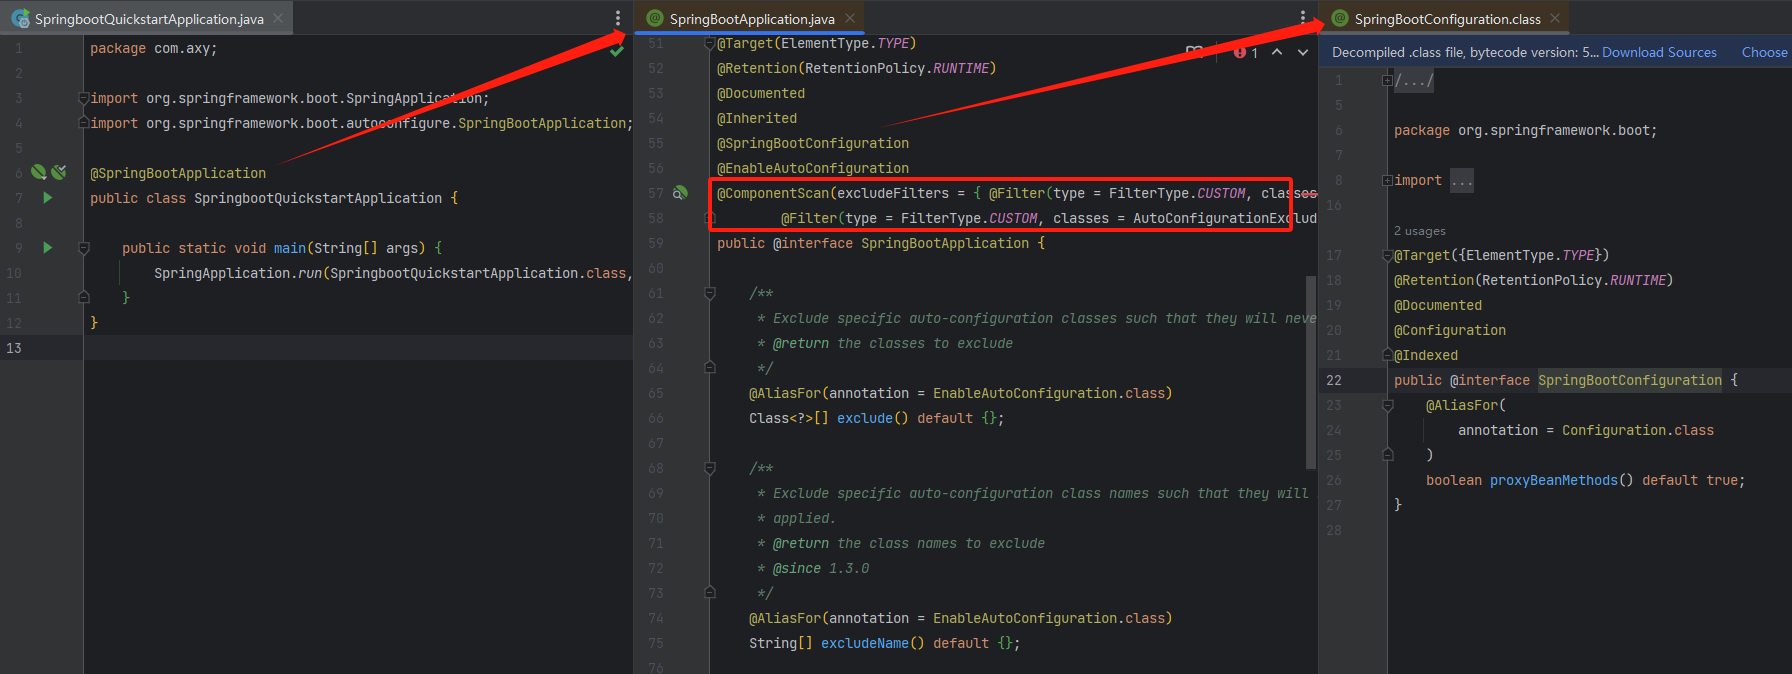Collapse Javadoc comment fold at line 61

710,293
